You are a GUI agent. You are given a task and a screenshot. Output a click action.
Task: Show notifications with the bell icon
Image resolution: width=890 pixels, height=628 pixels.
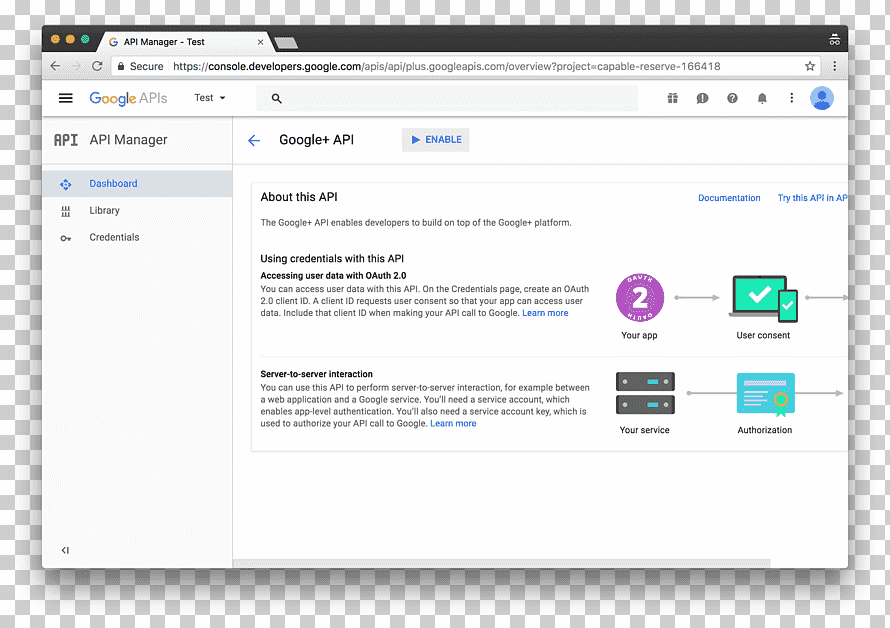coord(762,98)
